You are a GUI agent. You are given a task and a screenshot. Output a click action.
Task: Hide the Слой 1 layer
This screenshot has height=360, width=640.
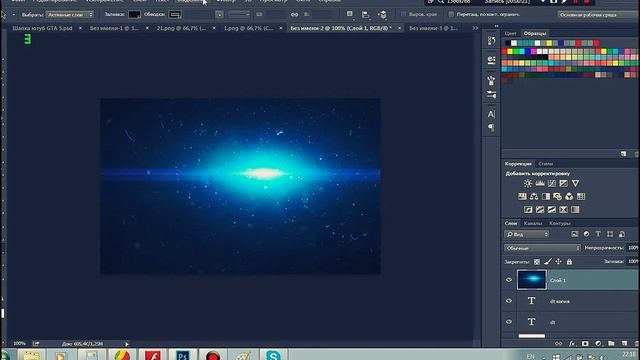509,280
